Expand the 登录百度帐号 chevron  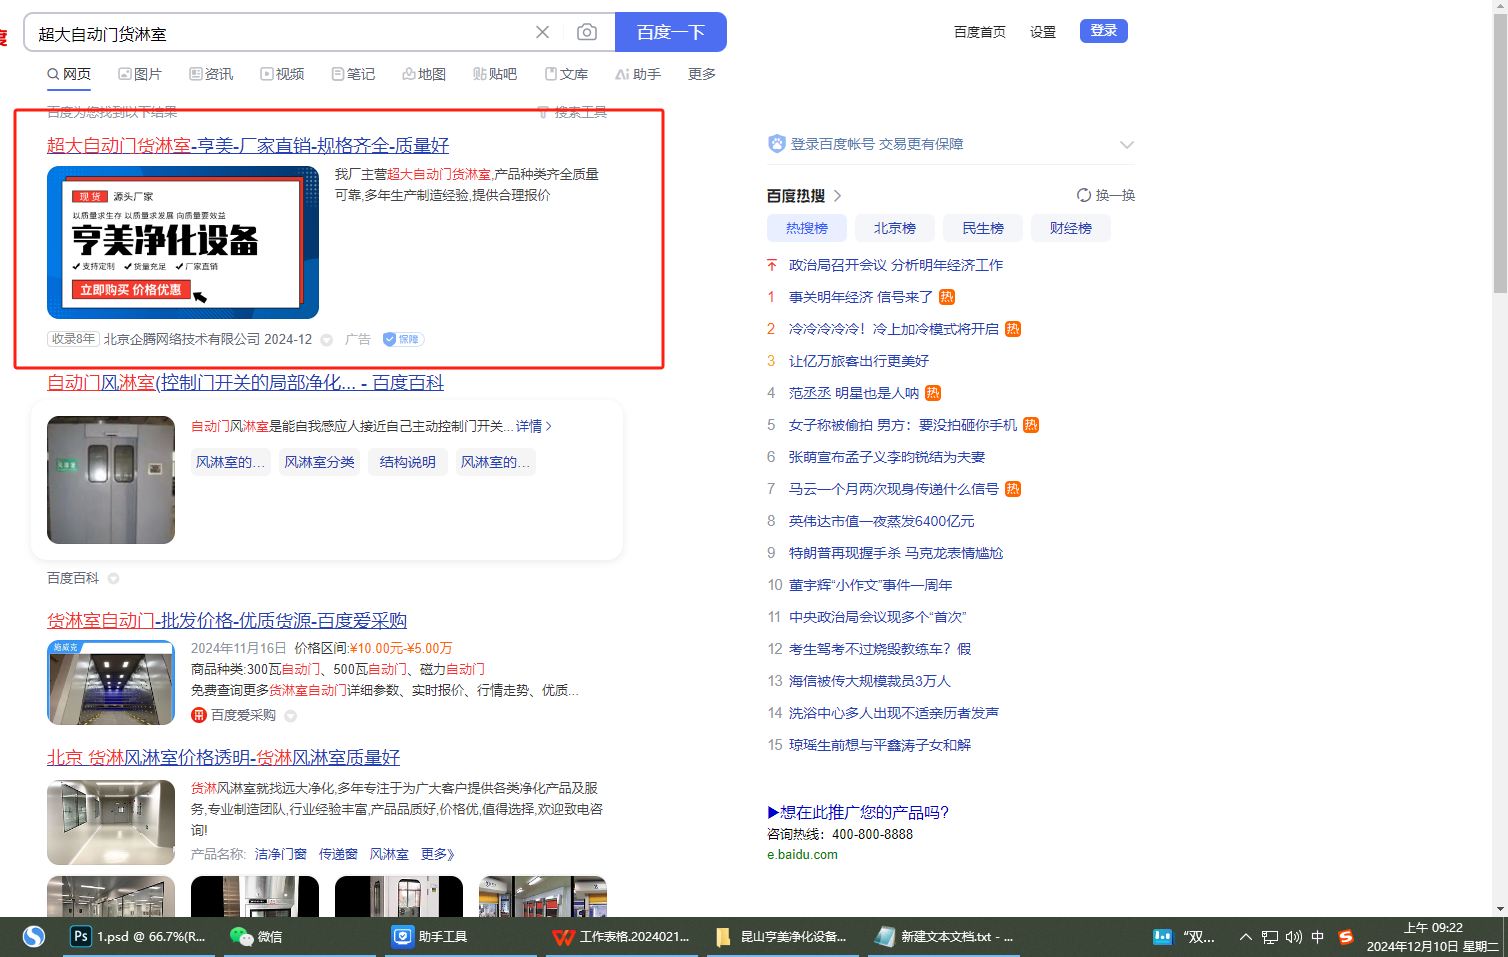(x=1127, y=145)
